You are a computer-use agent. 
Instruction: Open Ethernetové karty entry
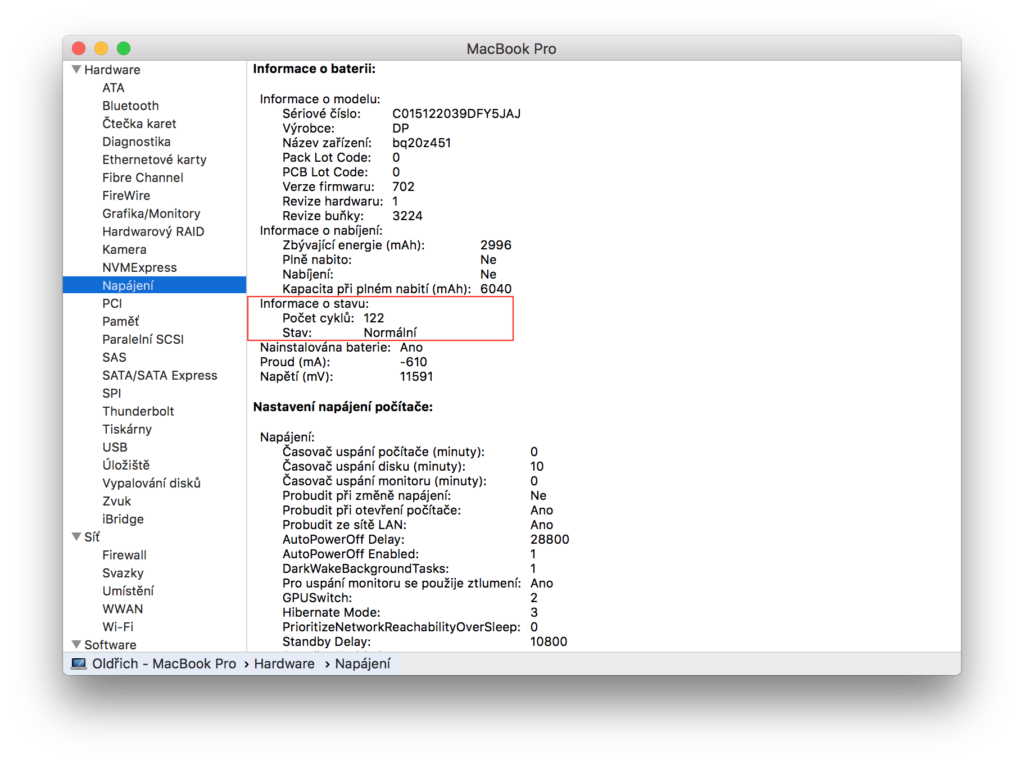pyautogui.click(x=154, y=159)
